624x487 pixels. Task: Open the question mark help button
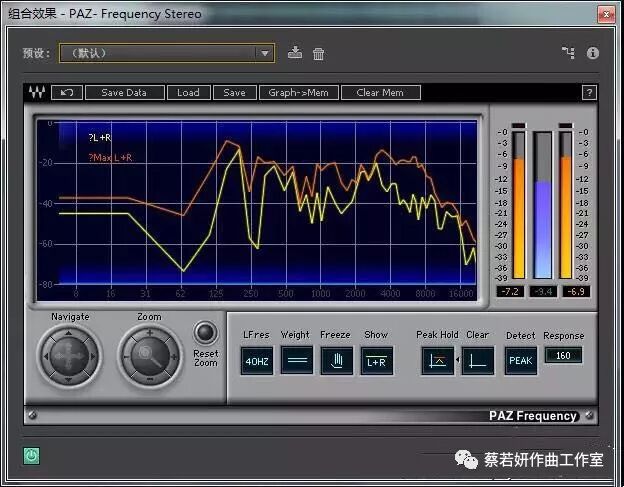pyautogui.click(x=589, y=93)
